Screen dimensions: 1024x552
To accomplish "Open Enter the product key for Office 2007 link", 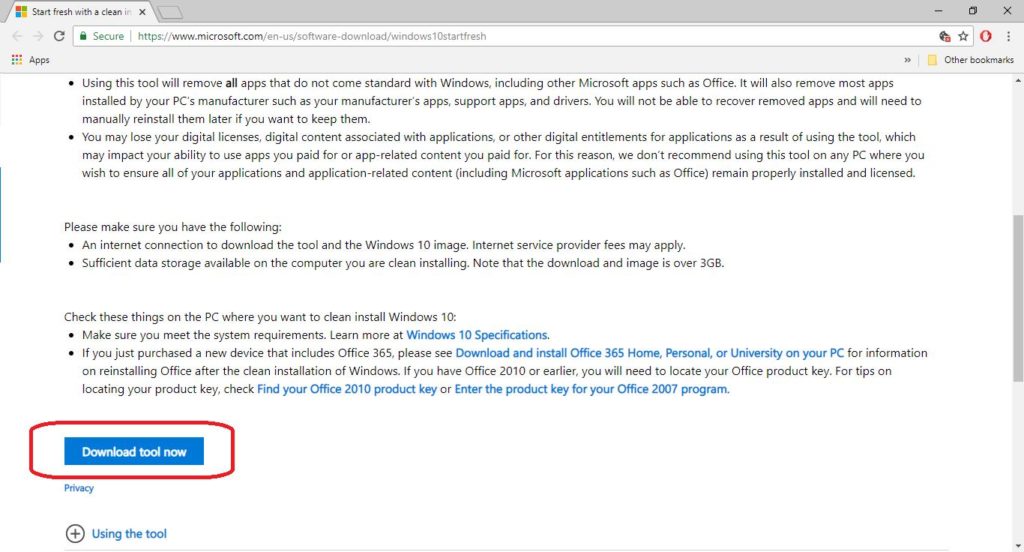I will tap(592, 389).
